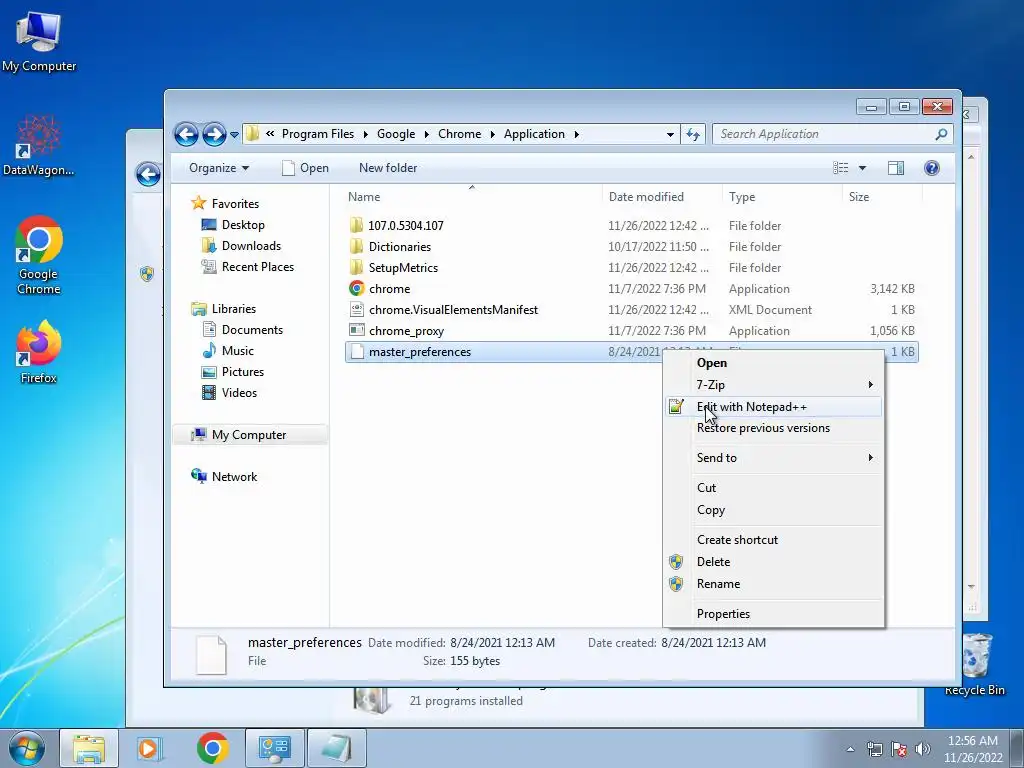Open Properties from the context menu
Viewport: 1024px width, 768px height.
(773, 614)
